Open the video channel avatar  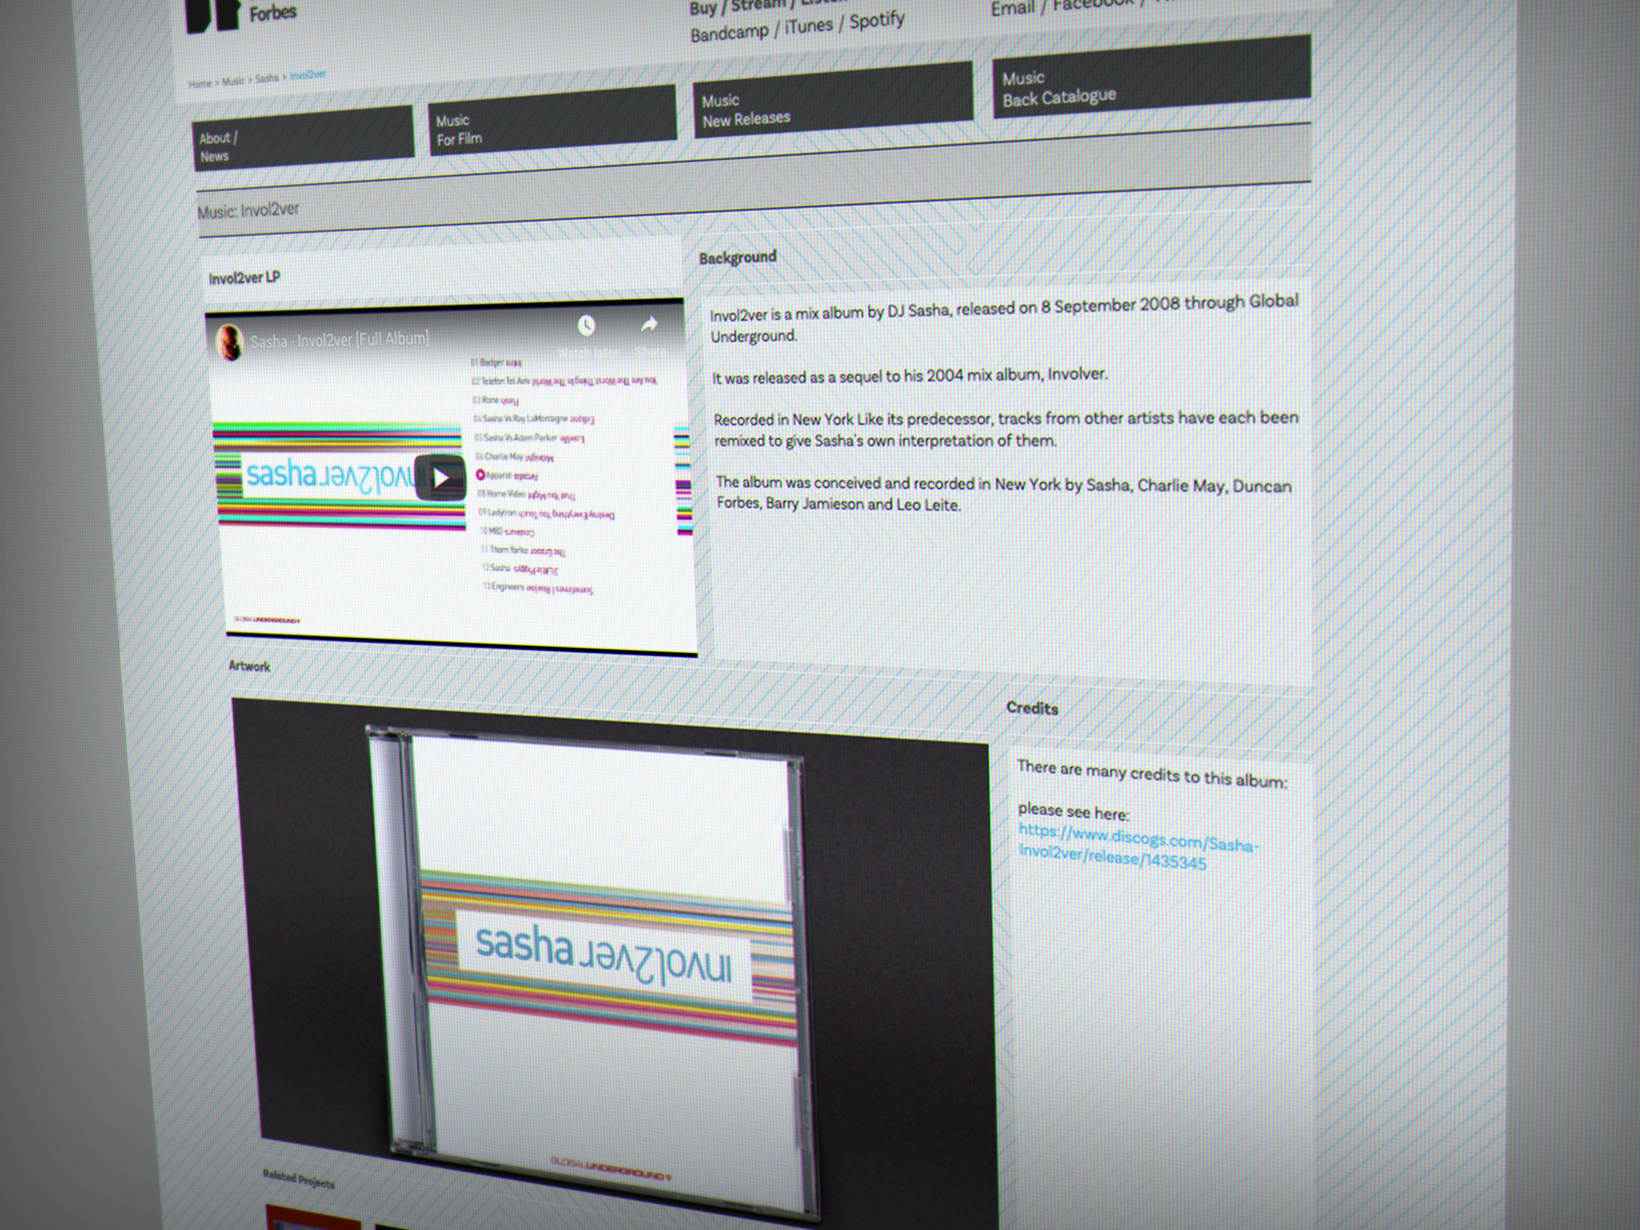point(229,342)
